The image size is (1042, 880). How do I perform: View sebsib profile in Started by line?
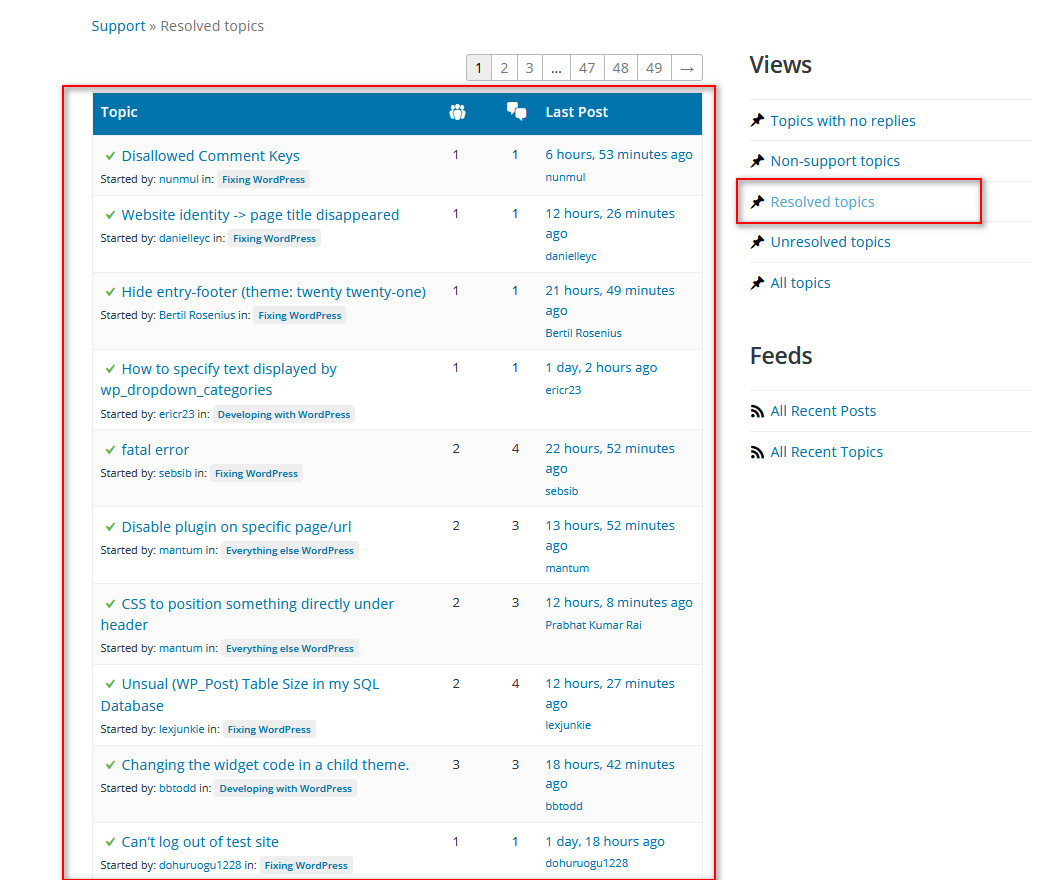pos(175,473)
